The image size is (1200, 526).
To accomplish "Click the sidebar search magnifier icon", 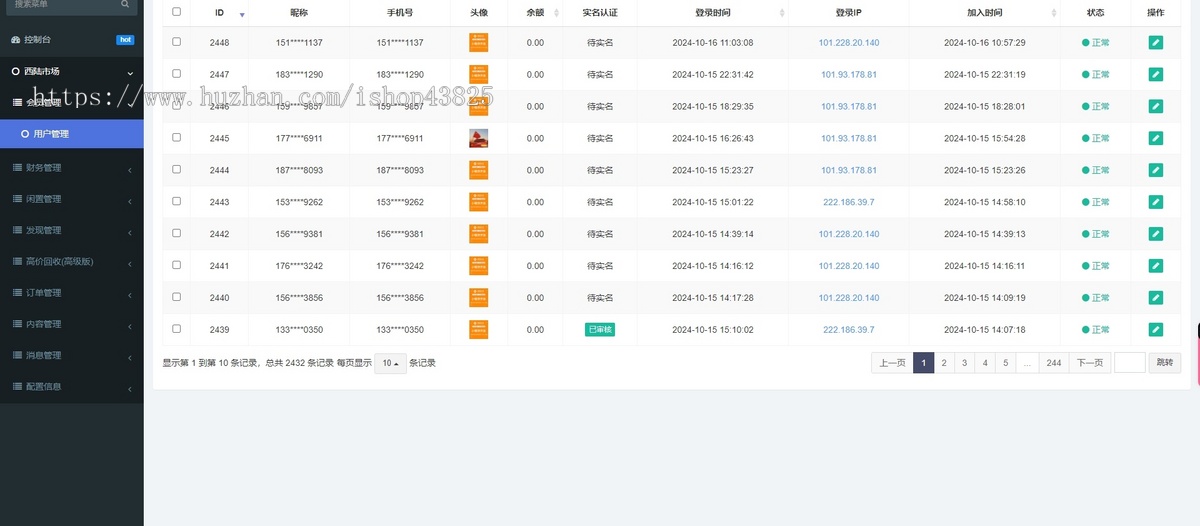I will pos(125,4).
